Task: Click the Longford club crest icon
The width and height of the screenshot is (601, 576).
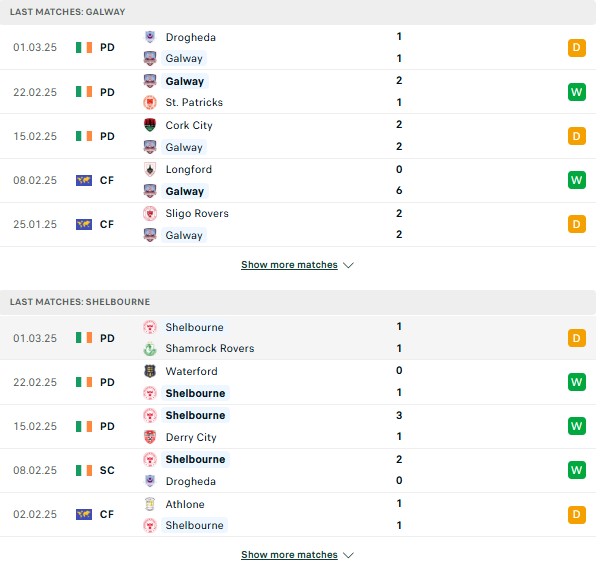Action: (x=150, y=169)
